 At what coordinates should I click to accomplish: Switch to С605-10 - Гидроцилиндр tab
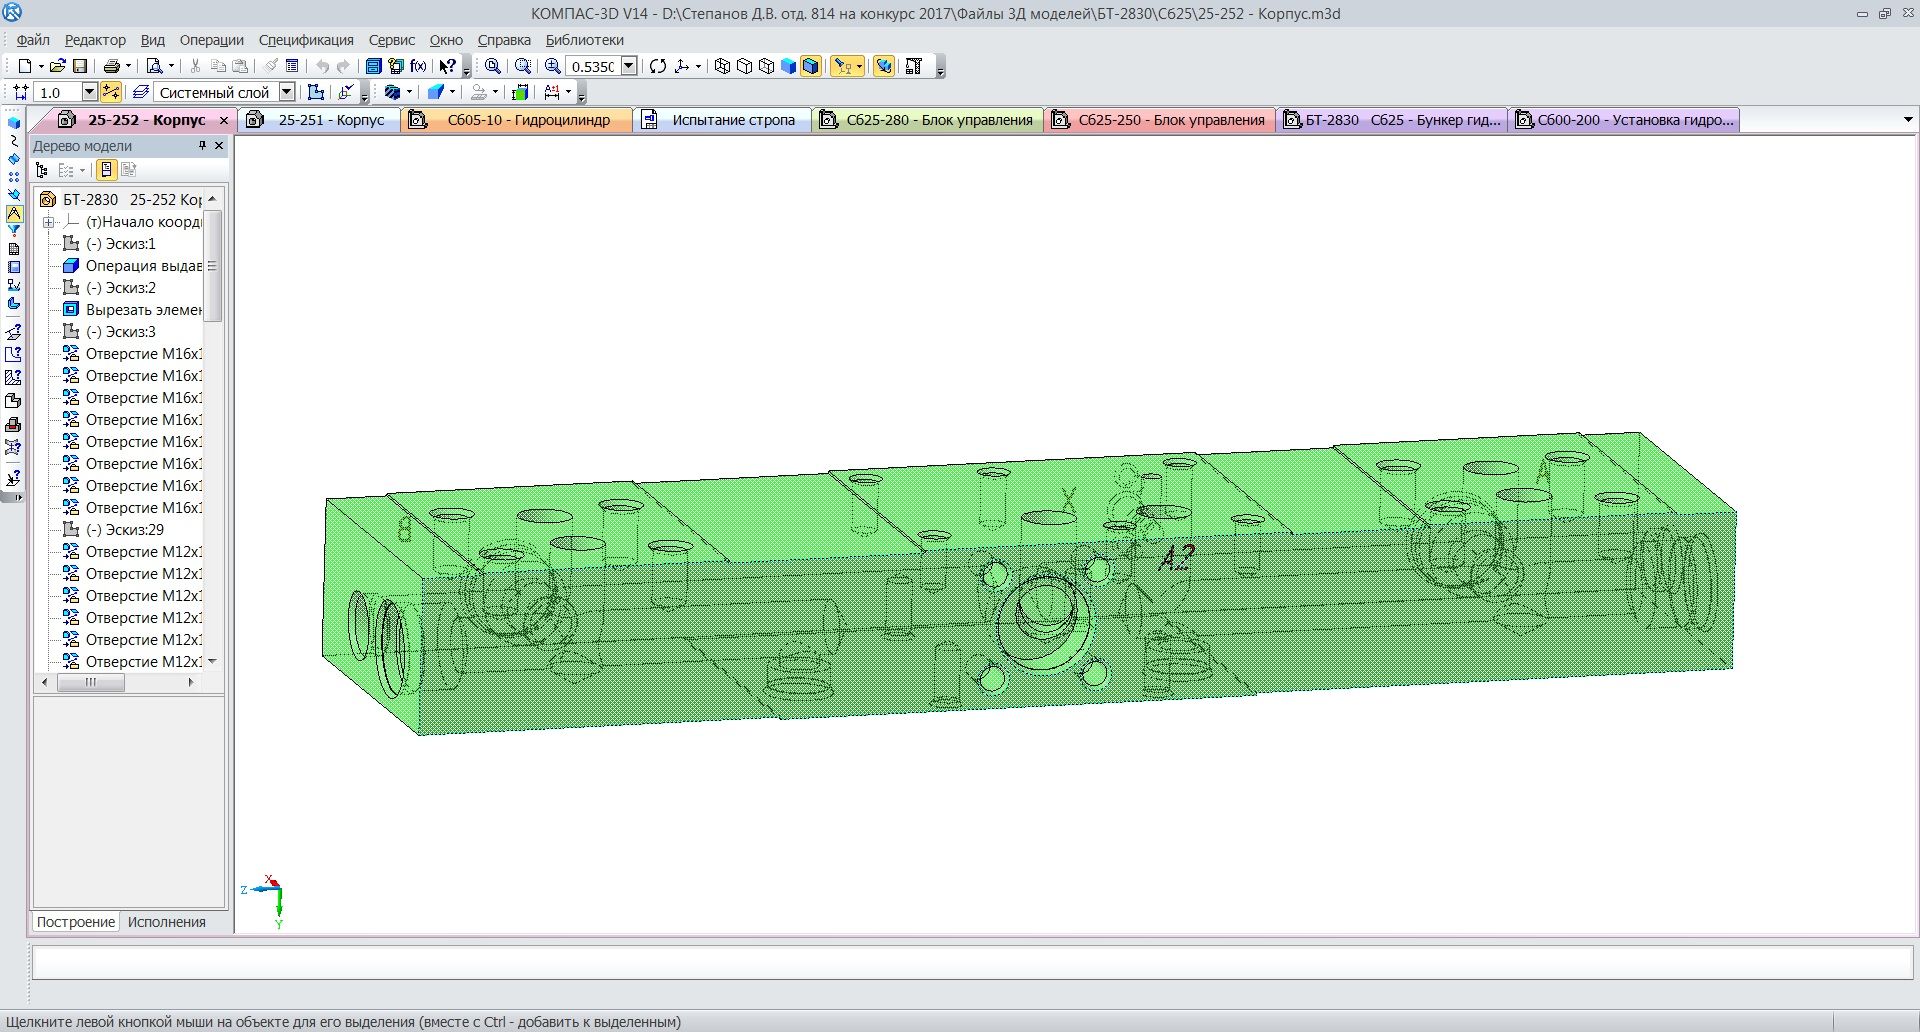pos(527,120)
